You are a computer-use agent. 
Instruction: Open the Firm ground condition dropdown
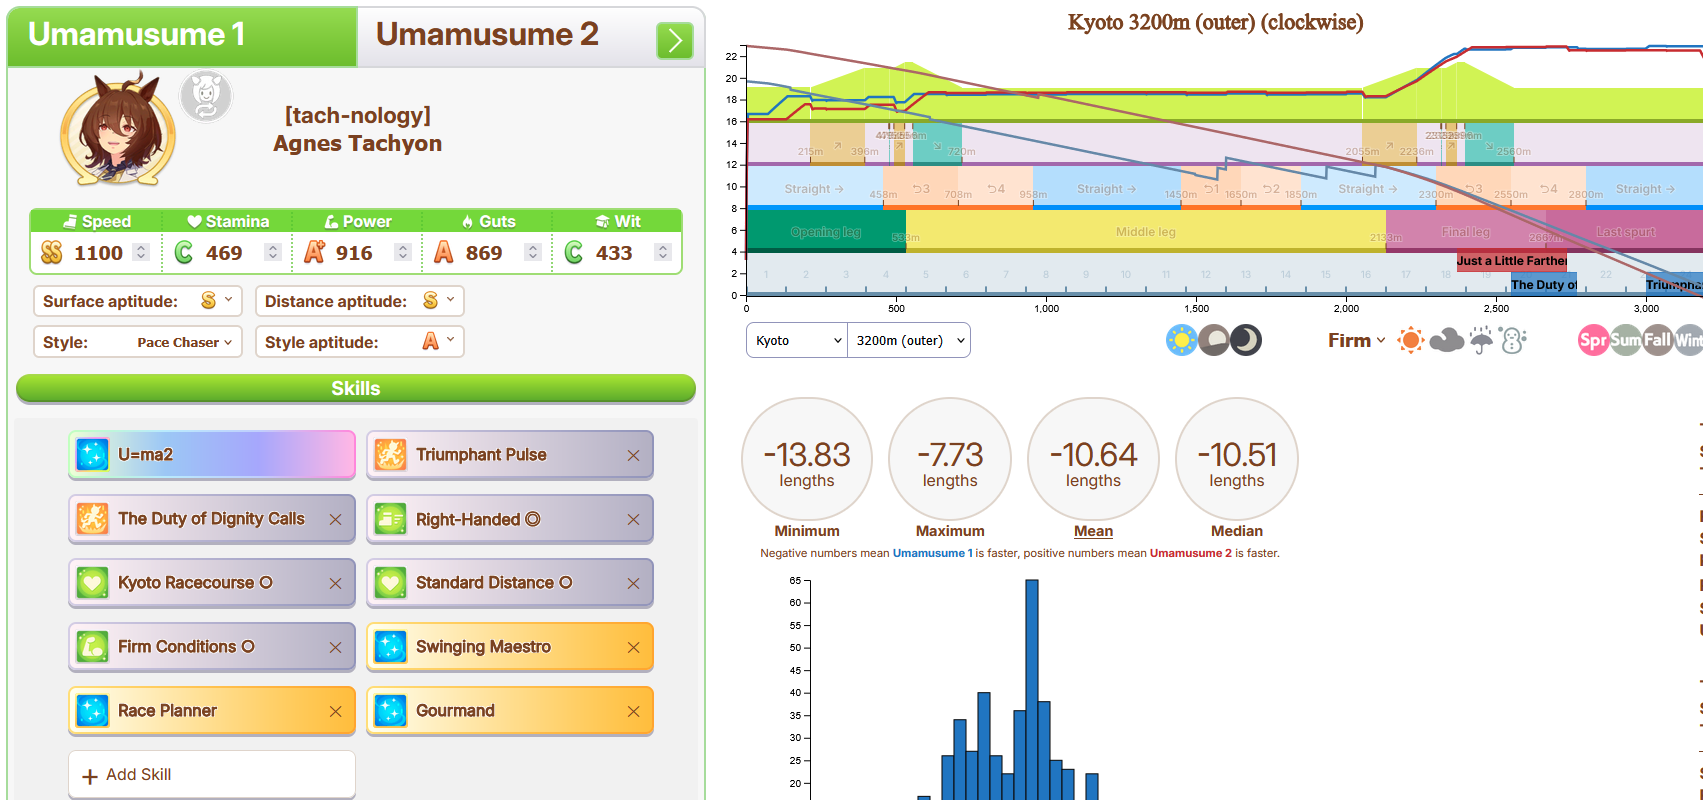pyautogui.click(x=1357, y=340)
